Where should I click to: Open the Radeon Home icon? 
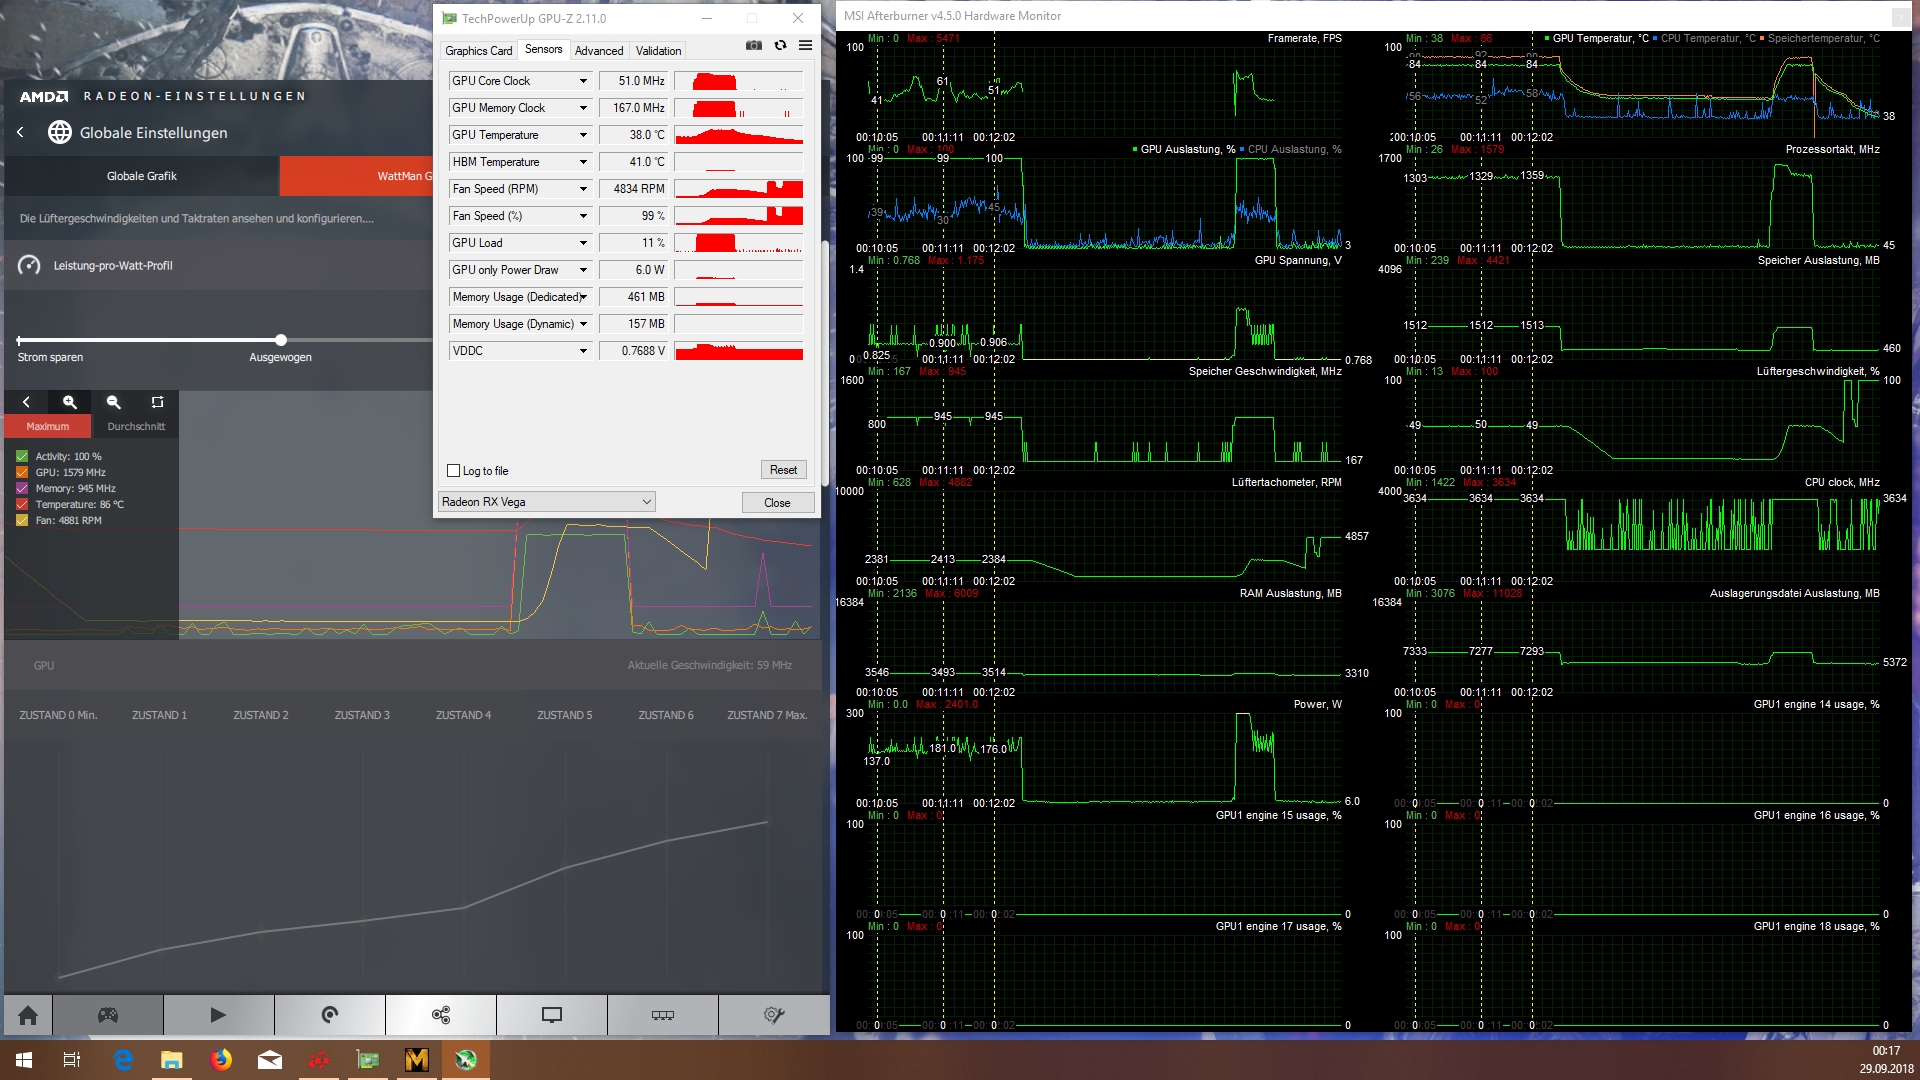pyautogui.click(x=28, y=1015)
